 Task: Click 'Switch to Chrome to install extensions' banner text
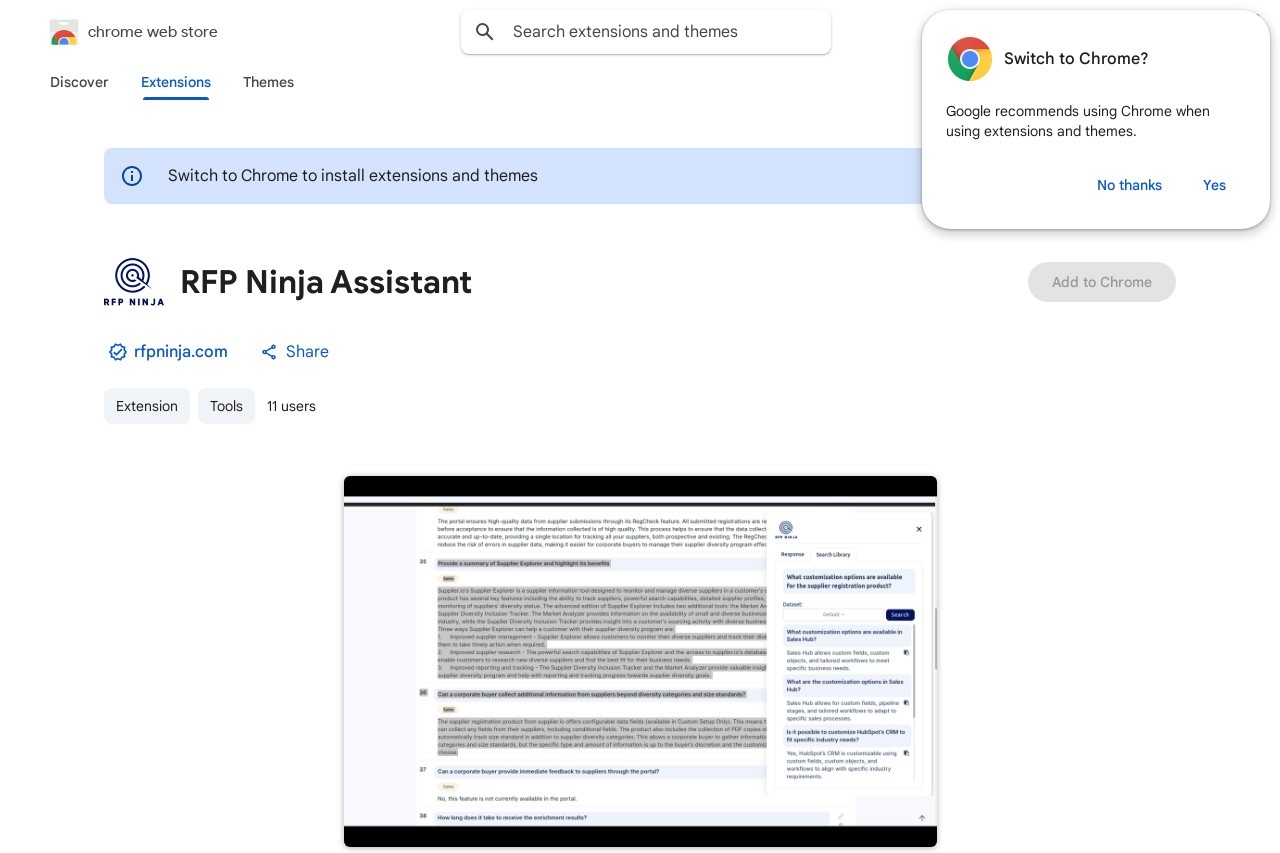[x=353, y=176]
